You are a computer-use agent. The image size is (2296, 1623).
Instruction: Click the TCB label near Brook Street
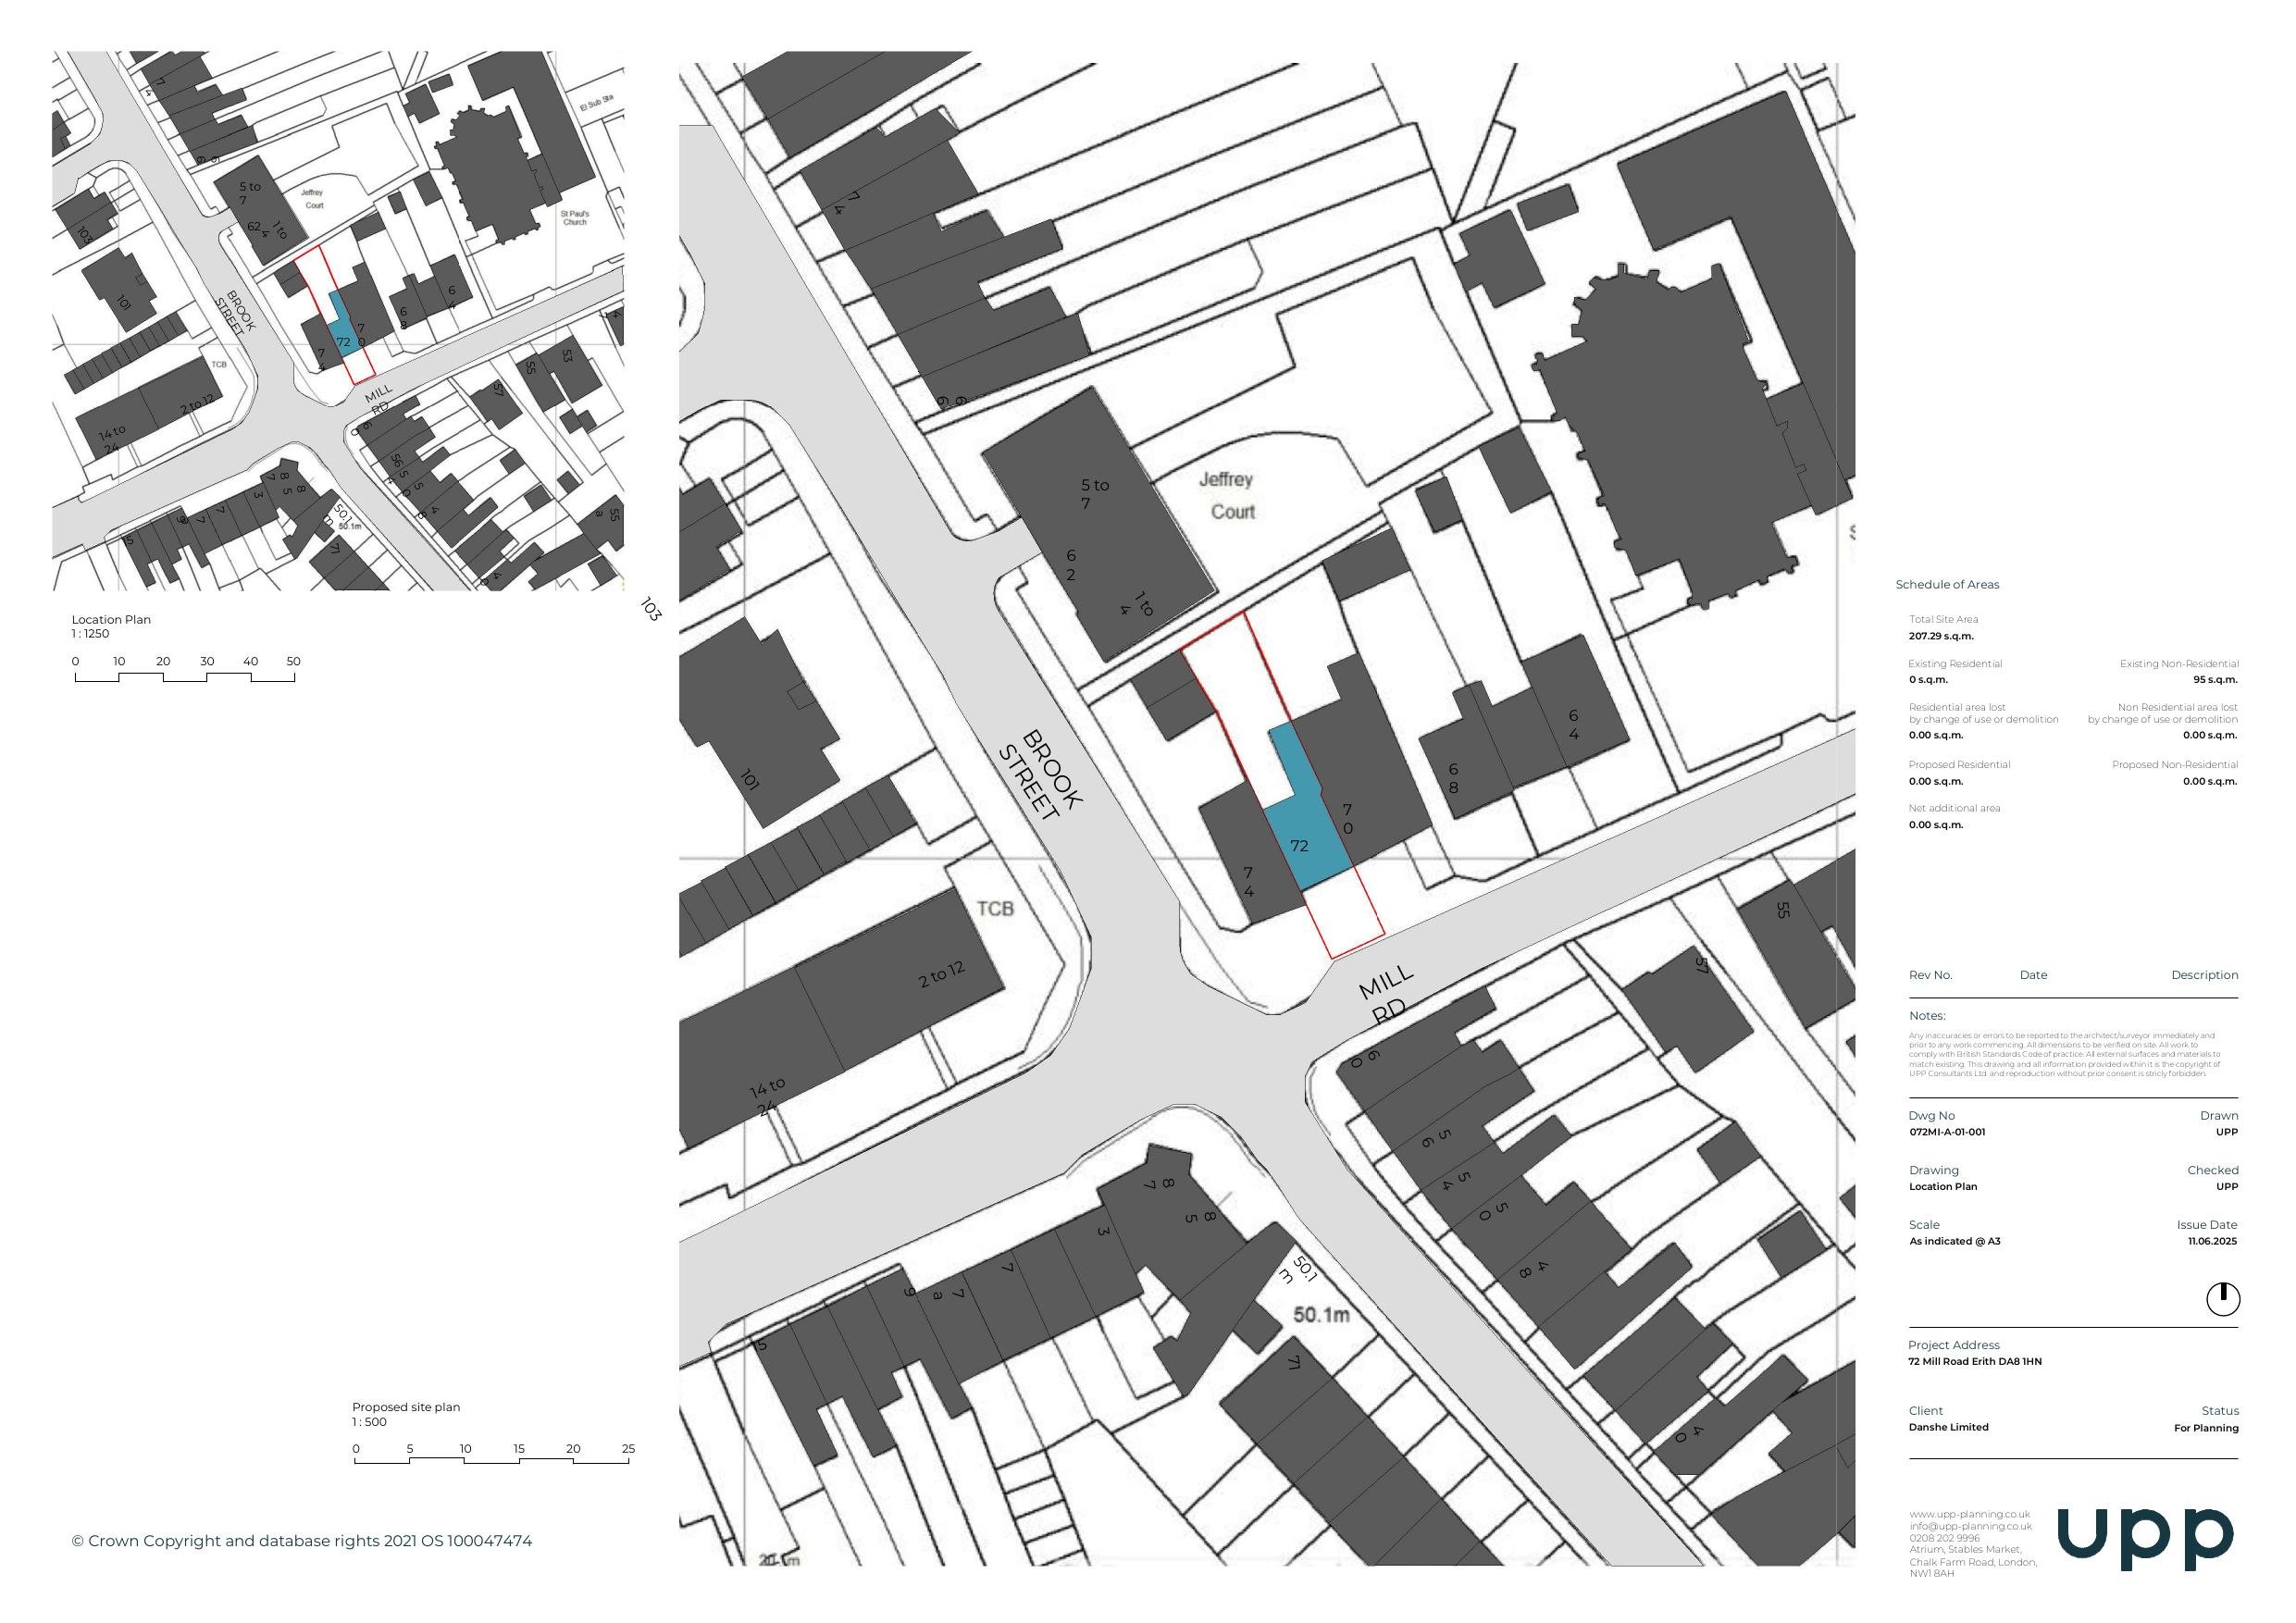995,908
